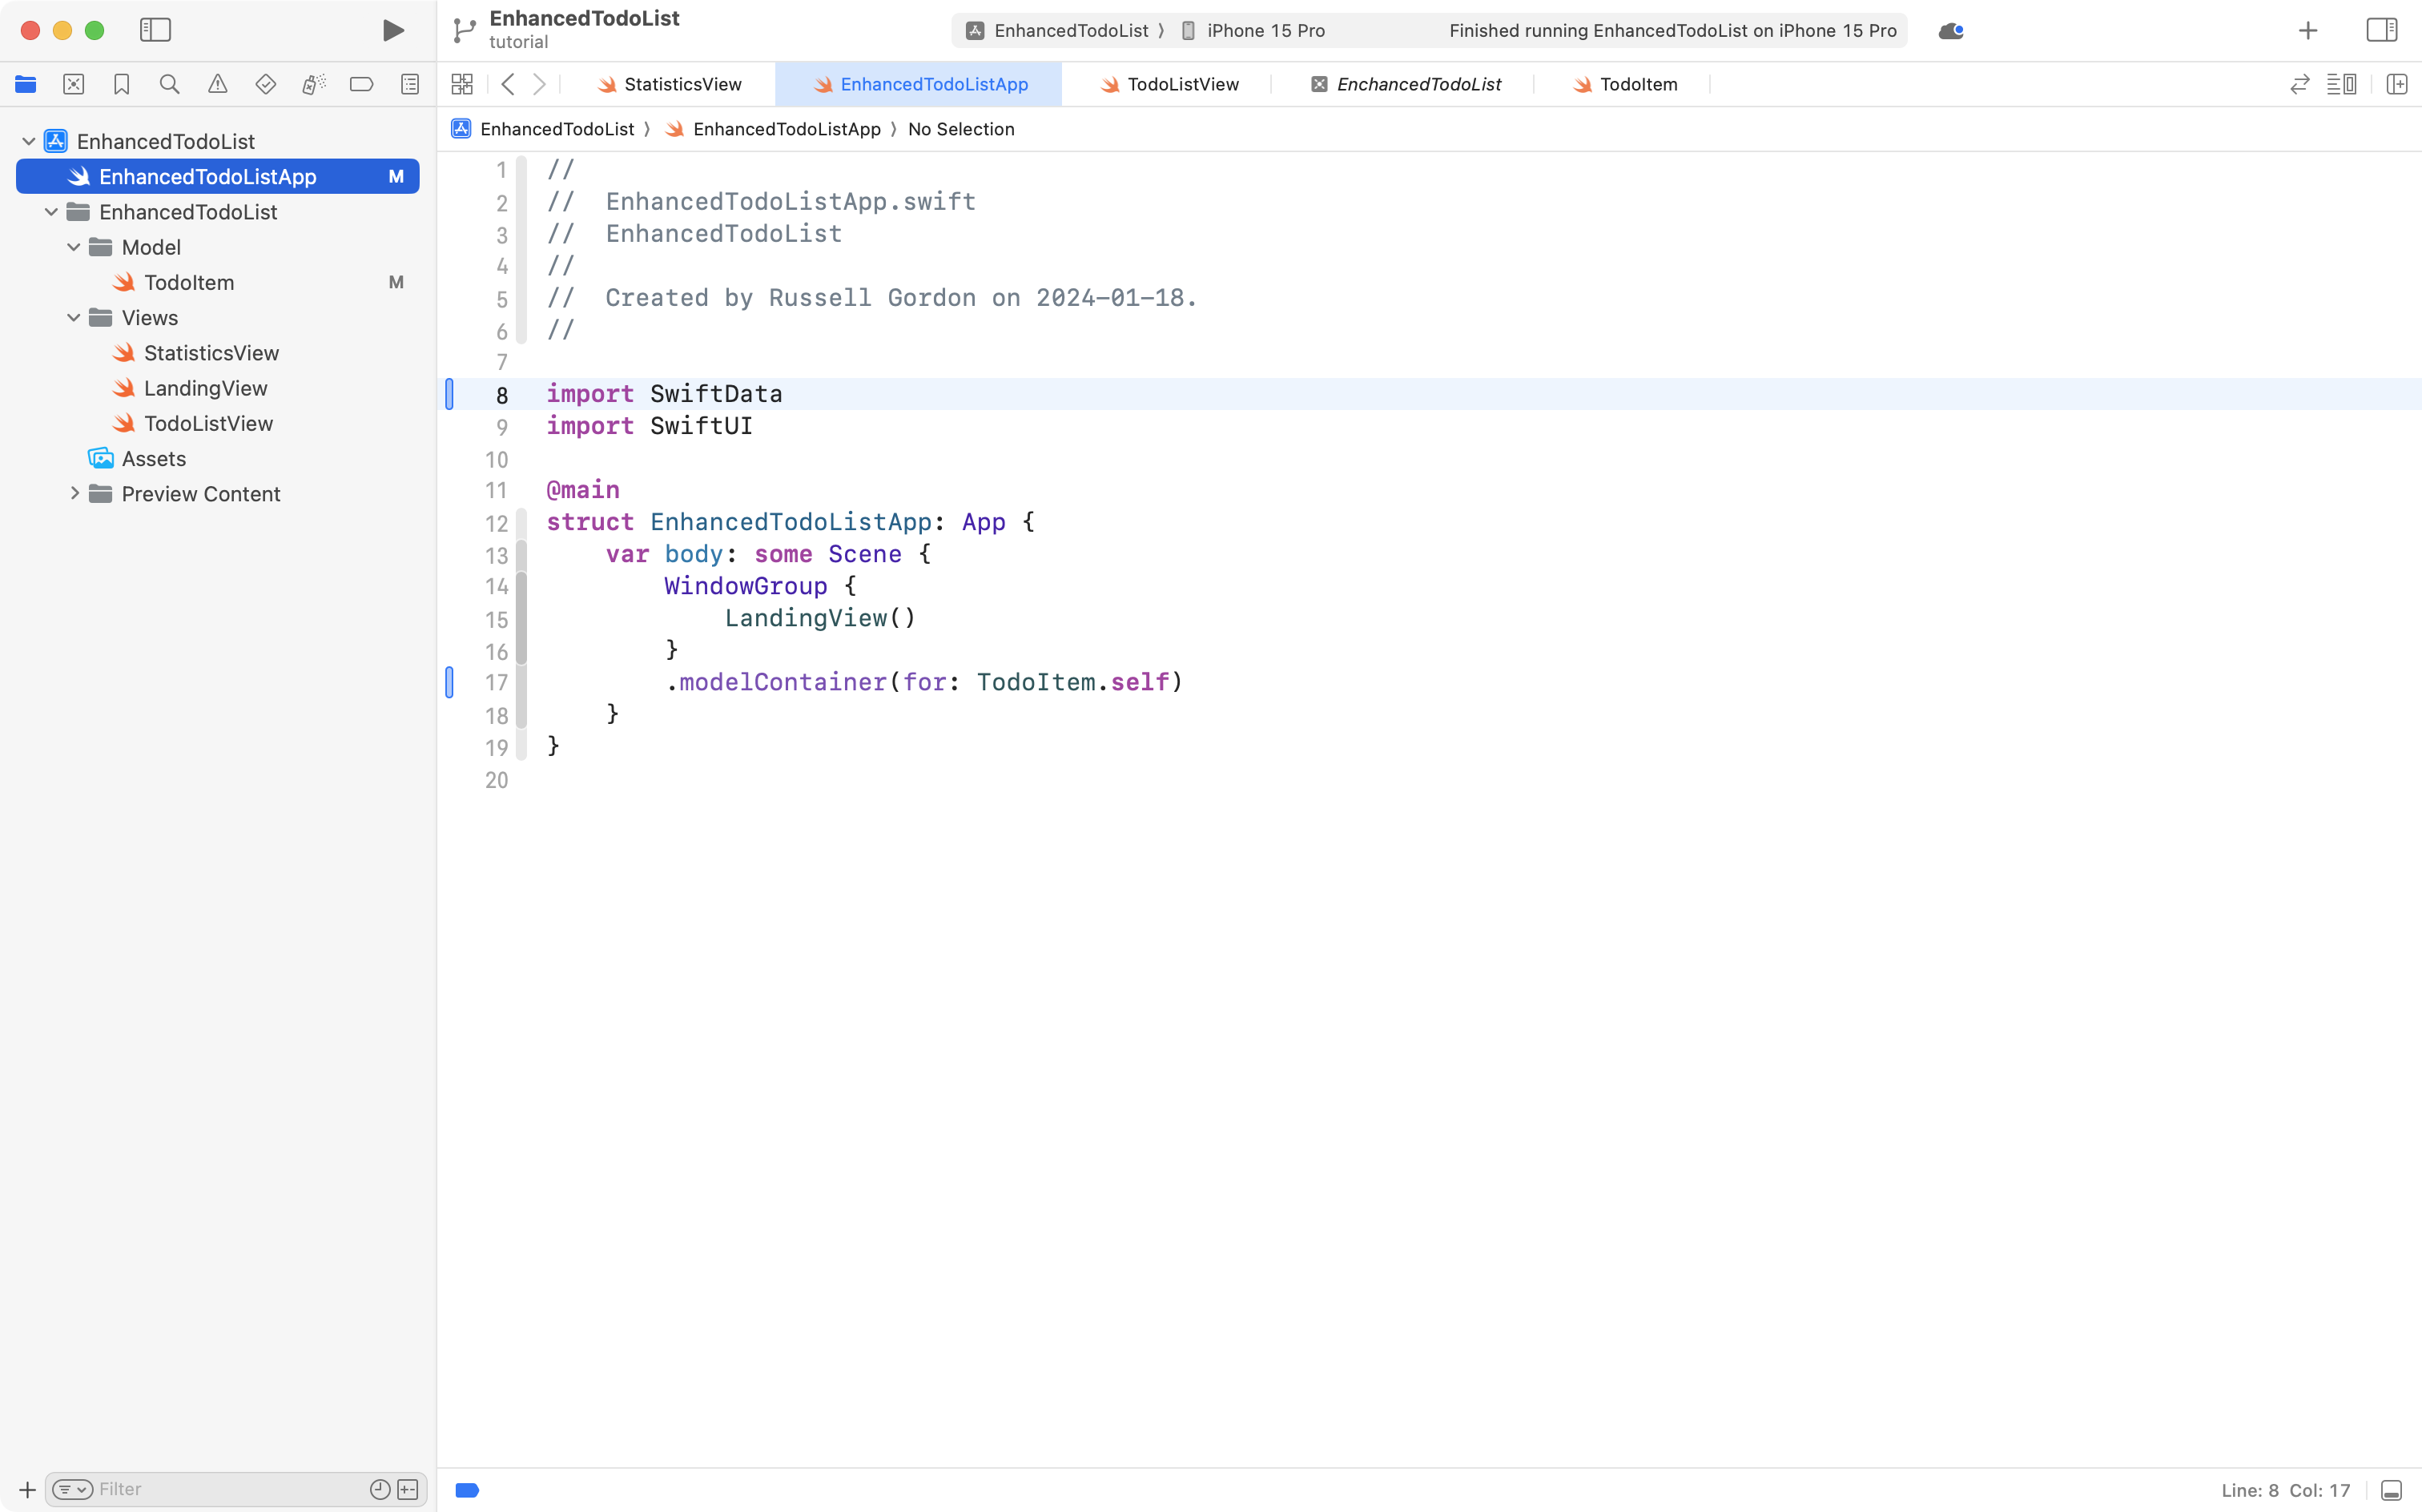Navigate back with the back arrow
Image resolution: width=2422 pixels, height=1512 pixels.
[x=508, y=84]
